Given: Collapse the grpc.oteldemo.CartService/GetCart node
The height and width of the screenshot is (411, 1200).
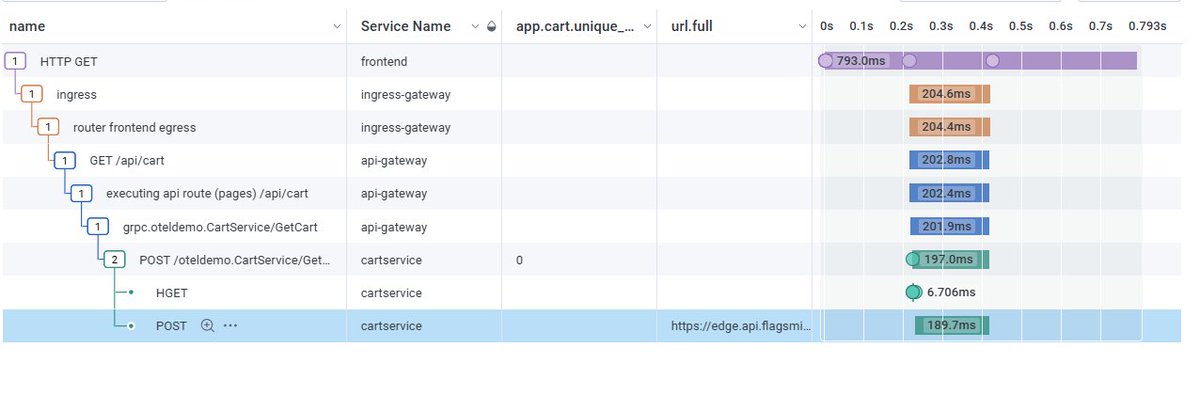Looking at the screenshot, I should 98,226.
